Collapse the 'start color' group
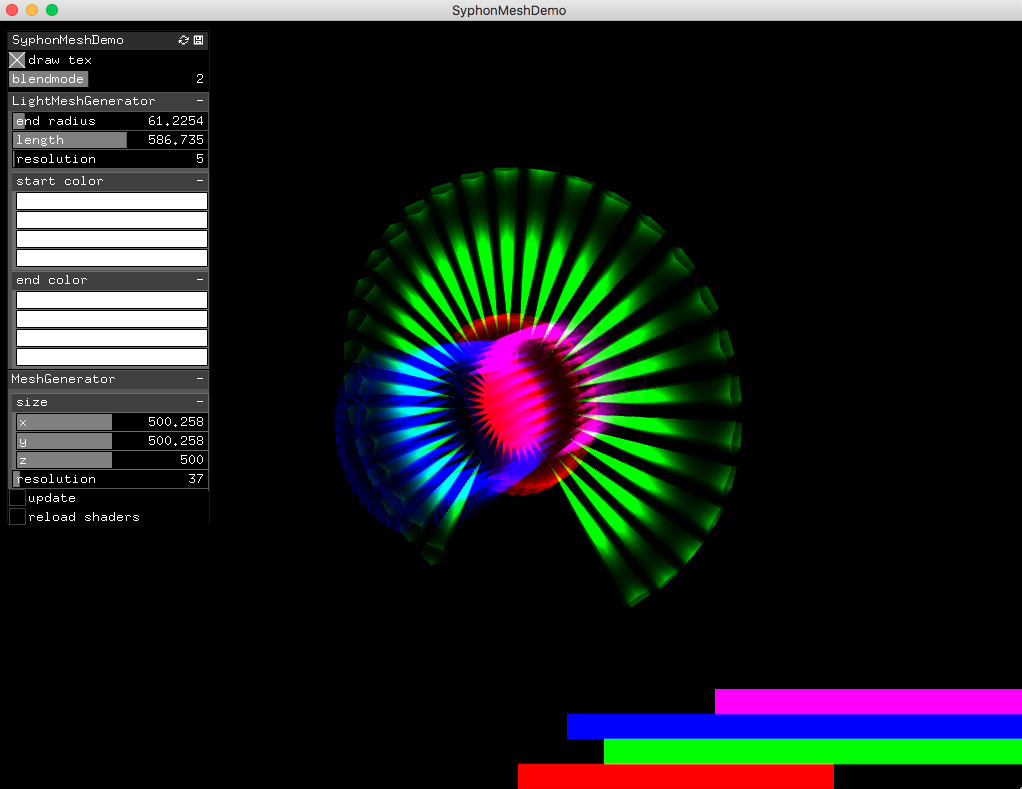The height and width of the screenshot is (789, 1022). click(x=200, y=181)
